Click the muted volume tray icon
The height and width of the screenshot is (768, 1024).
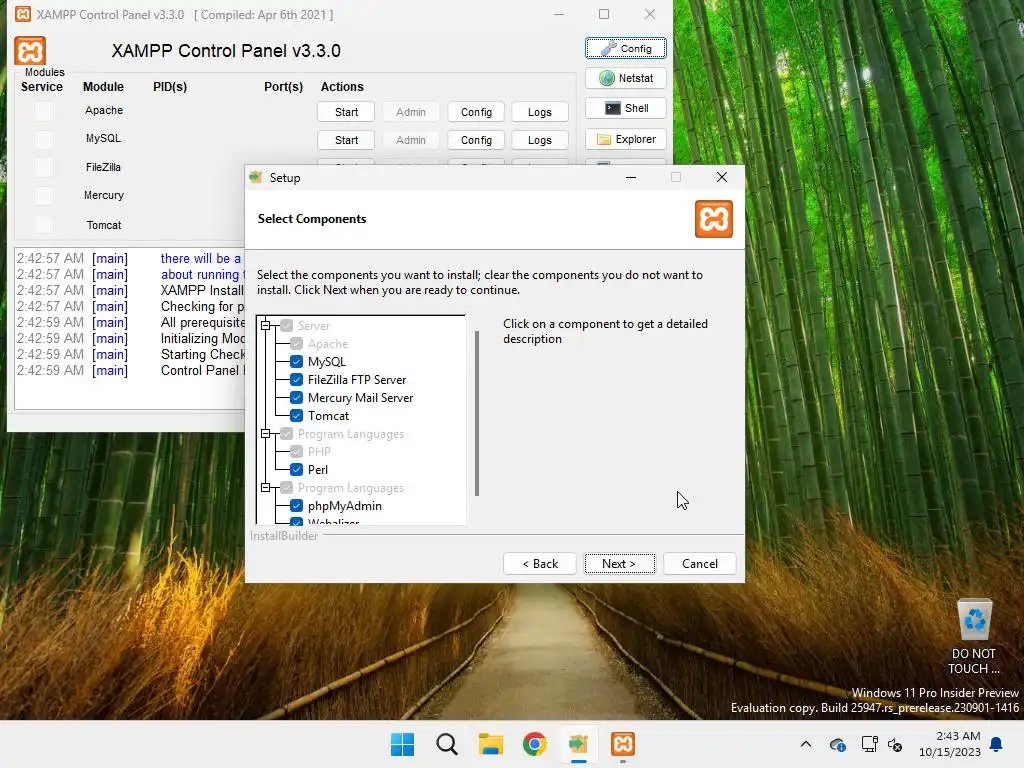pyautogui.click(x=895, y=744)
